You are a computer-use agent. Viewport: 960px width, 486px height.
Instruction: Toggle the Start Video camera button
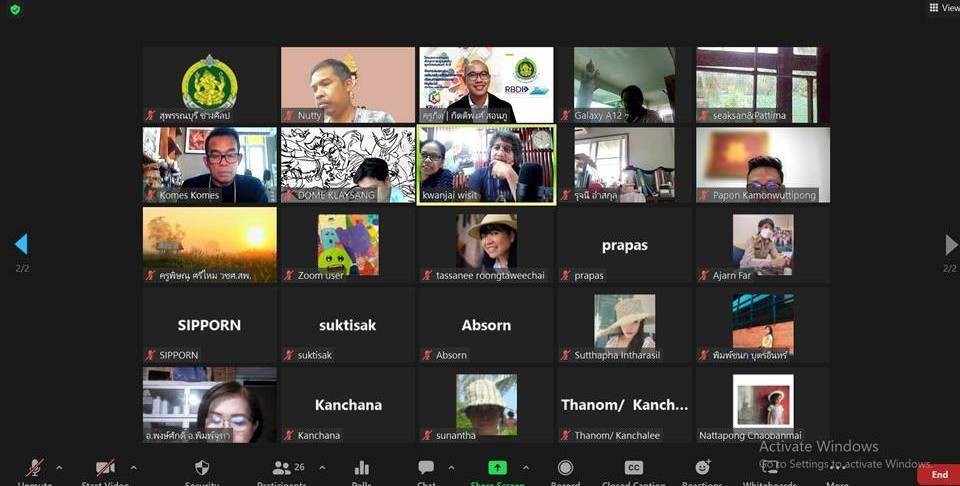pos(105,468)
